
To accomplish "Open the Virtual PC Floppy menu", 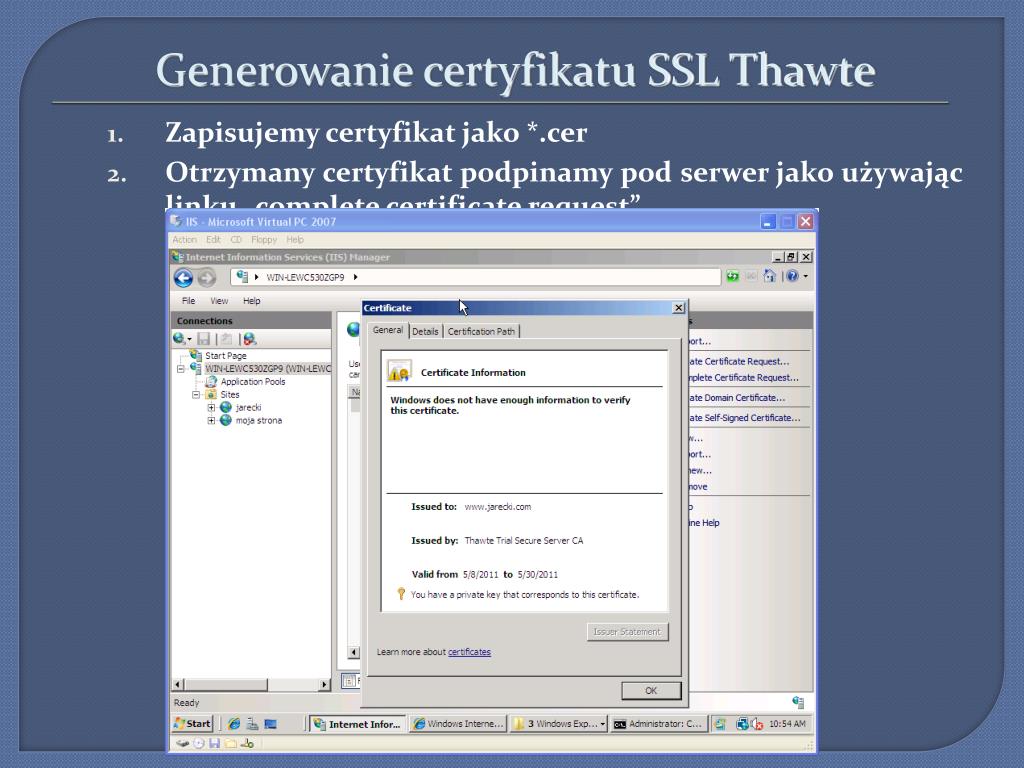I will pyautogui.click(x=264, y=240).
